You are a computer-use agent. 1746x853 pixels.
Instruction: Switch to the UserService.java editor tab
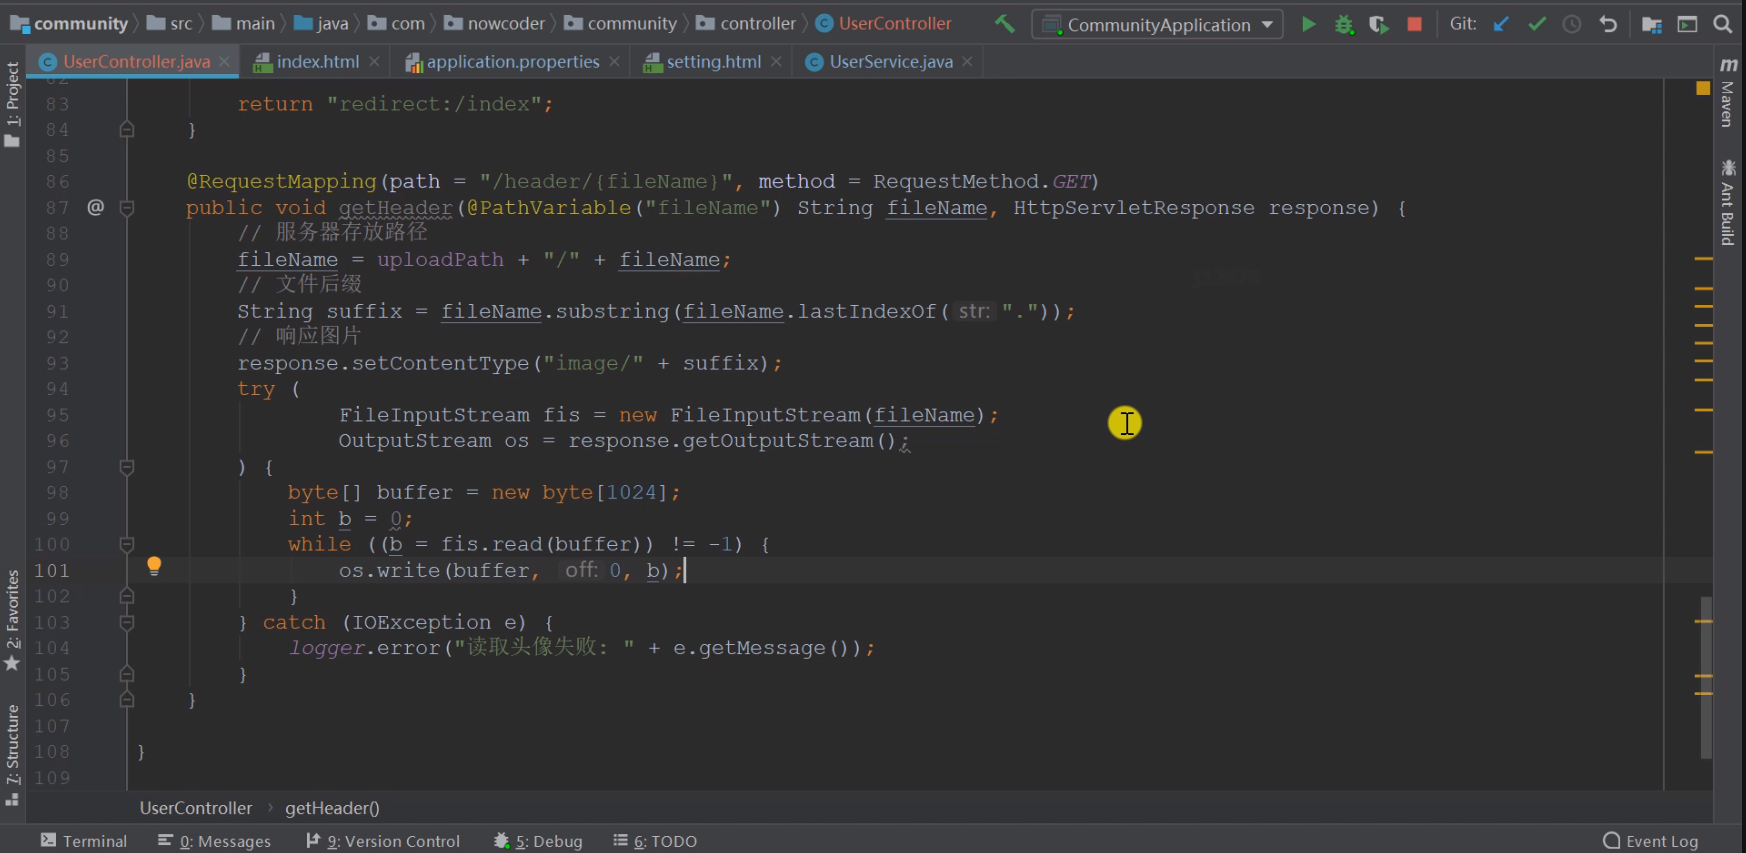pyautogui.click(x=890, y=62)
